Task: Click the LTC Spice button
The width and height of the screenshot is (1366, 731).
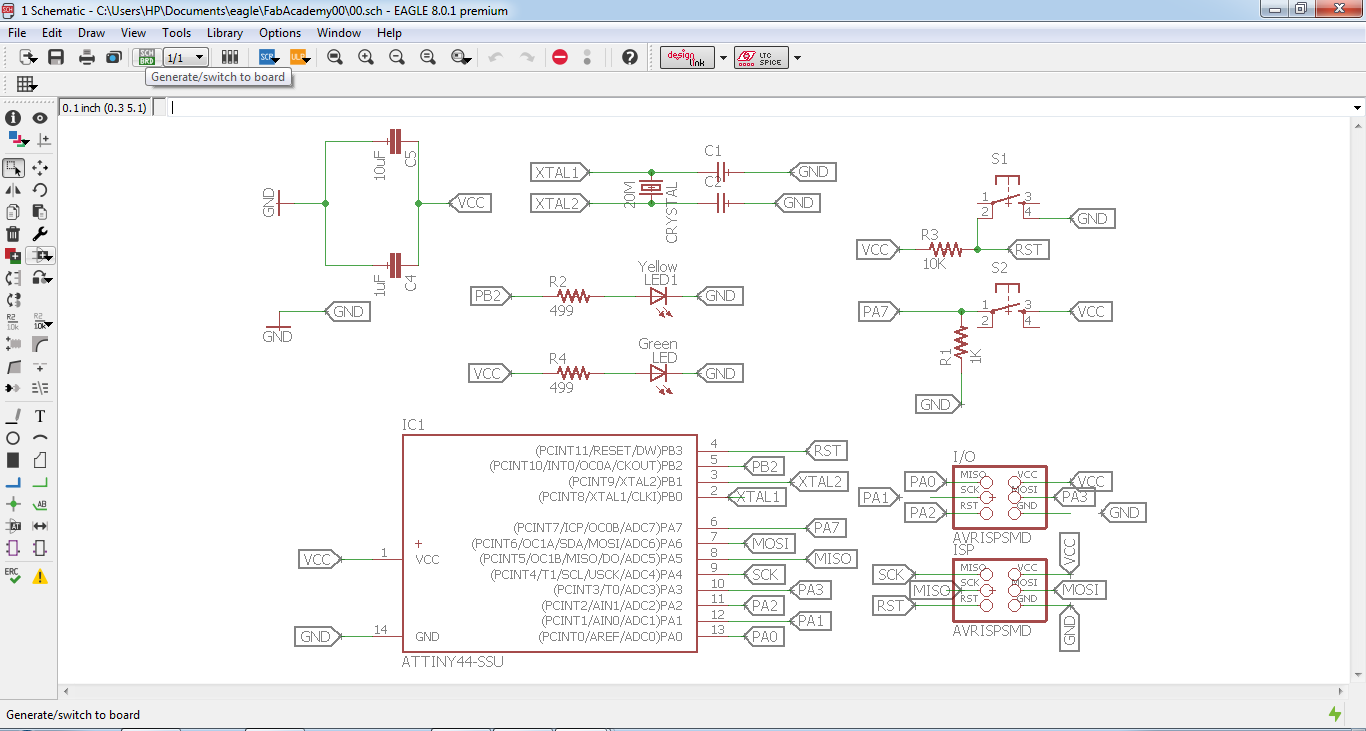Action: pos(761,58)
